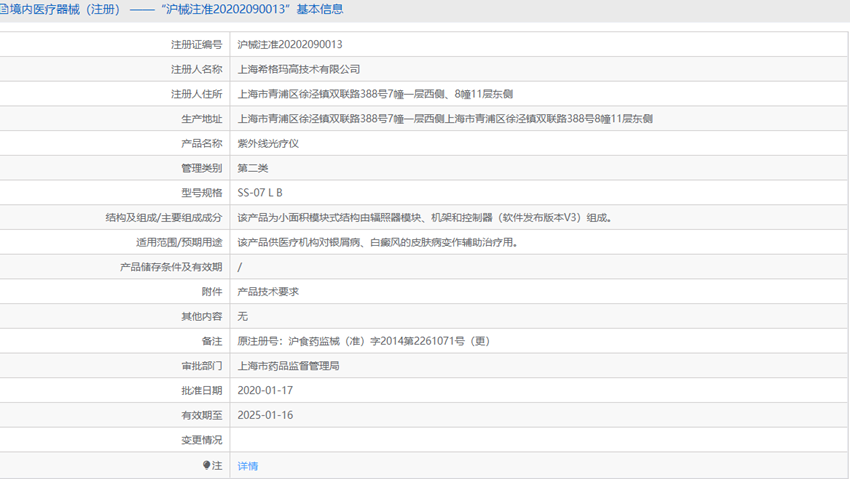Click the 注册人名称 label
The image size is (850, 479).
pyautogui.click(x=197, y=69)
